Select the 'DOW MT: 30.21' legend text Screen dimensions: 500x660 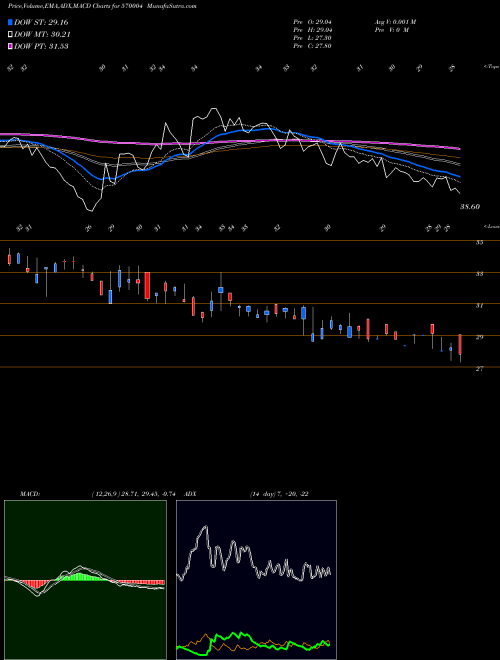(x=42, y=34)
